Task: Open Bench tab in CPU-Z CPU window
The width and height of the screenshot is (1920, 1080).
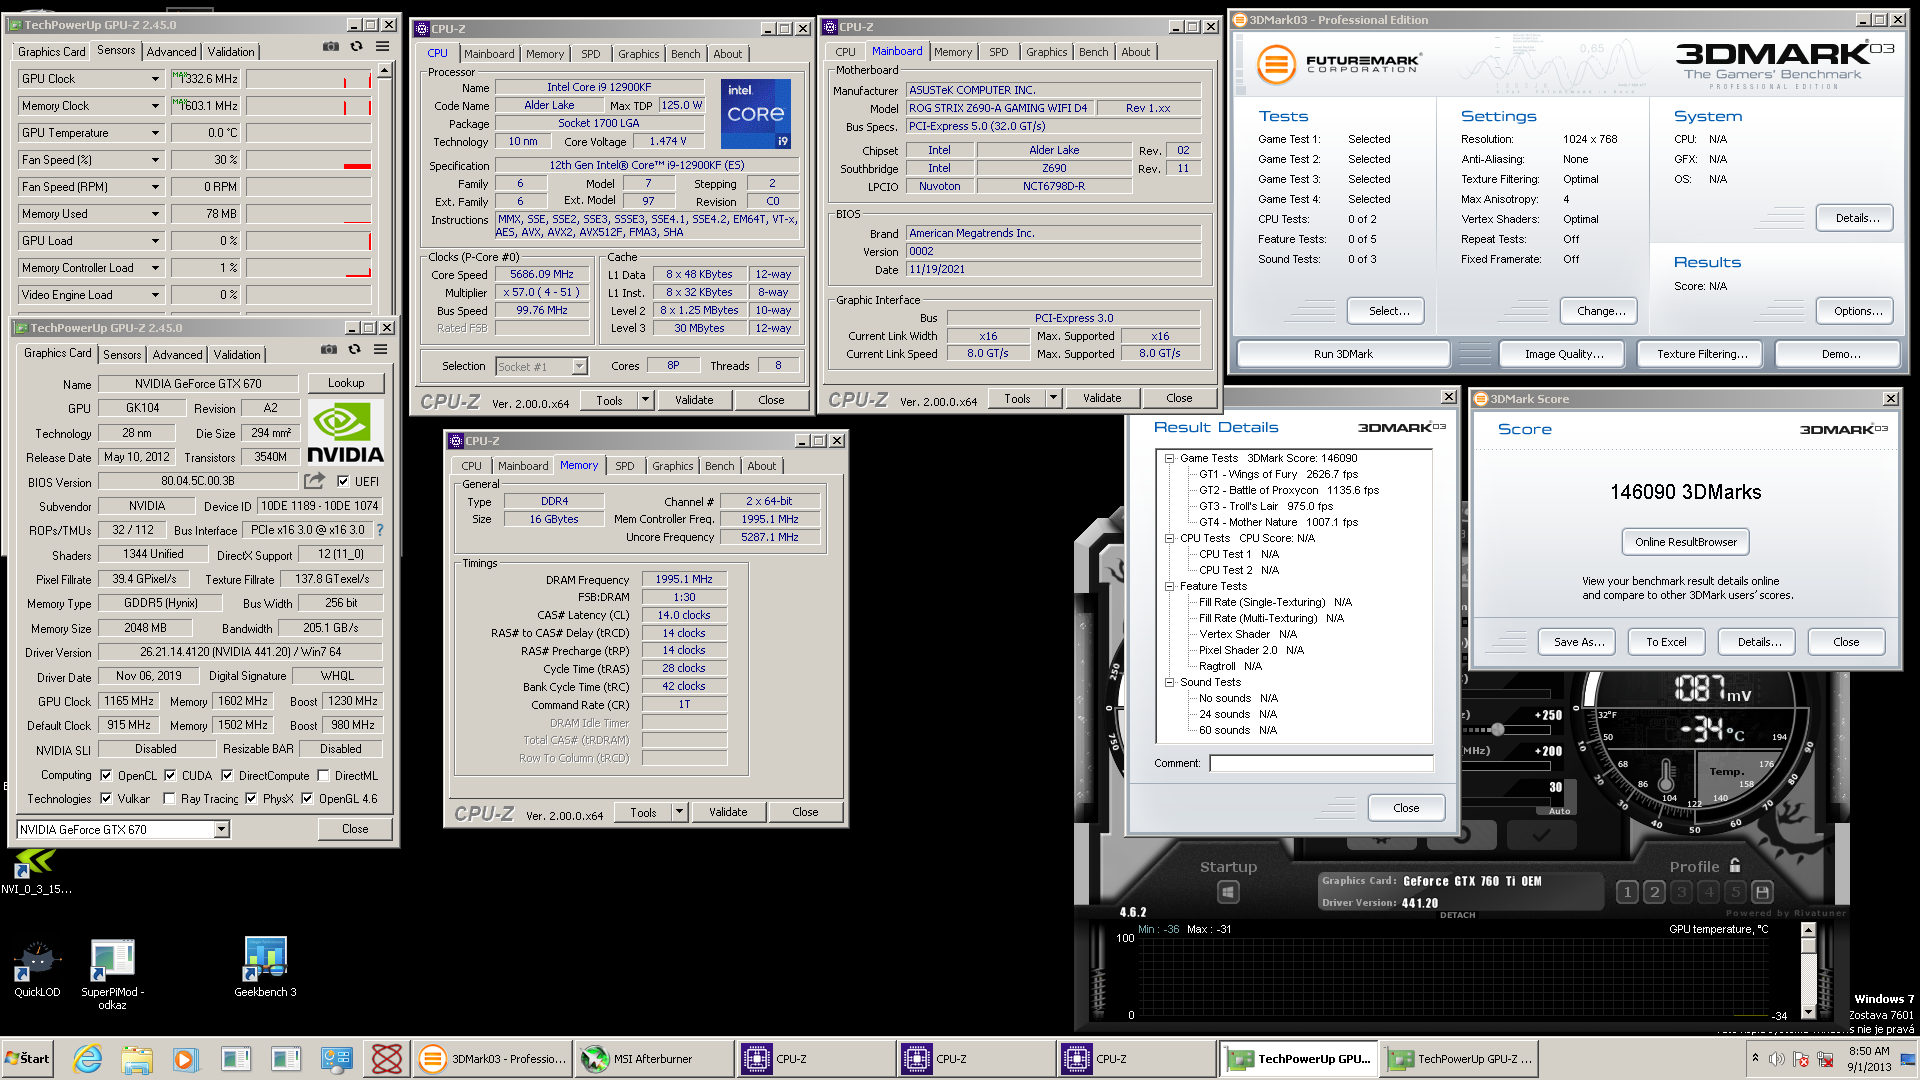Action: click(685, 54)
